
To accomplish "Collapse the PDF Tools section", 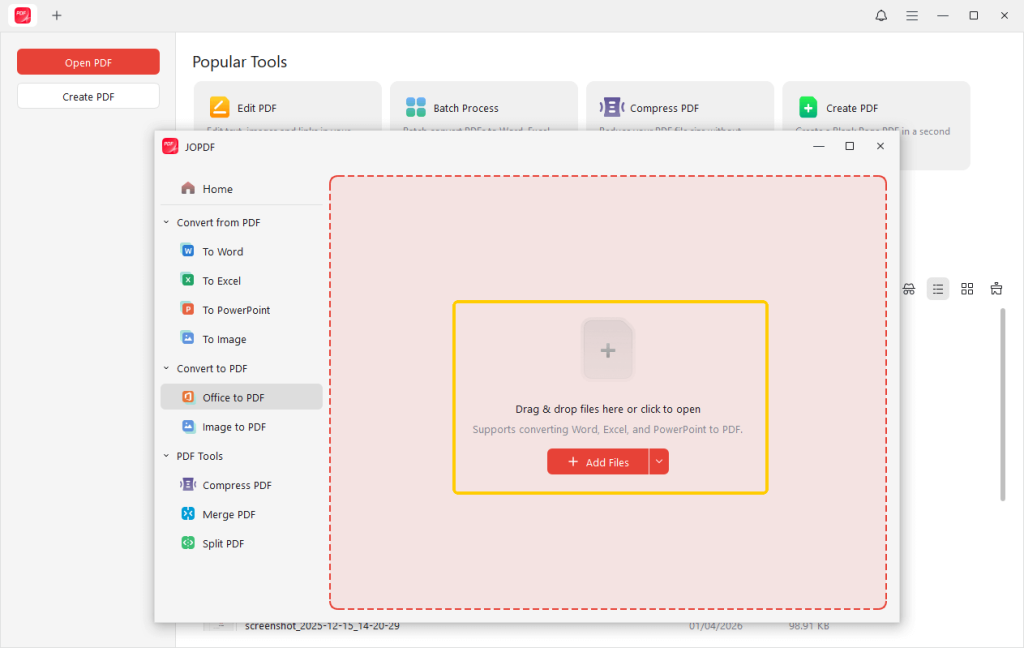I will point(167,456).
